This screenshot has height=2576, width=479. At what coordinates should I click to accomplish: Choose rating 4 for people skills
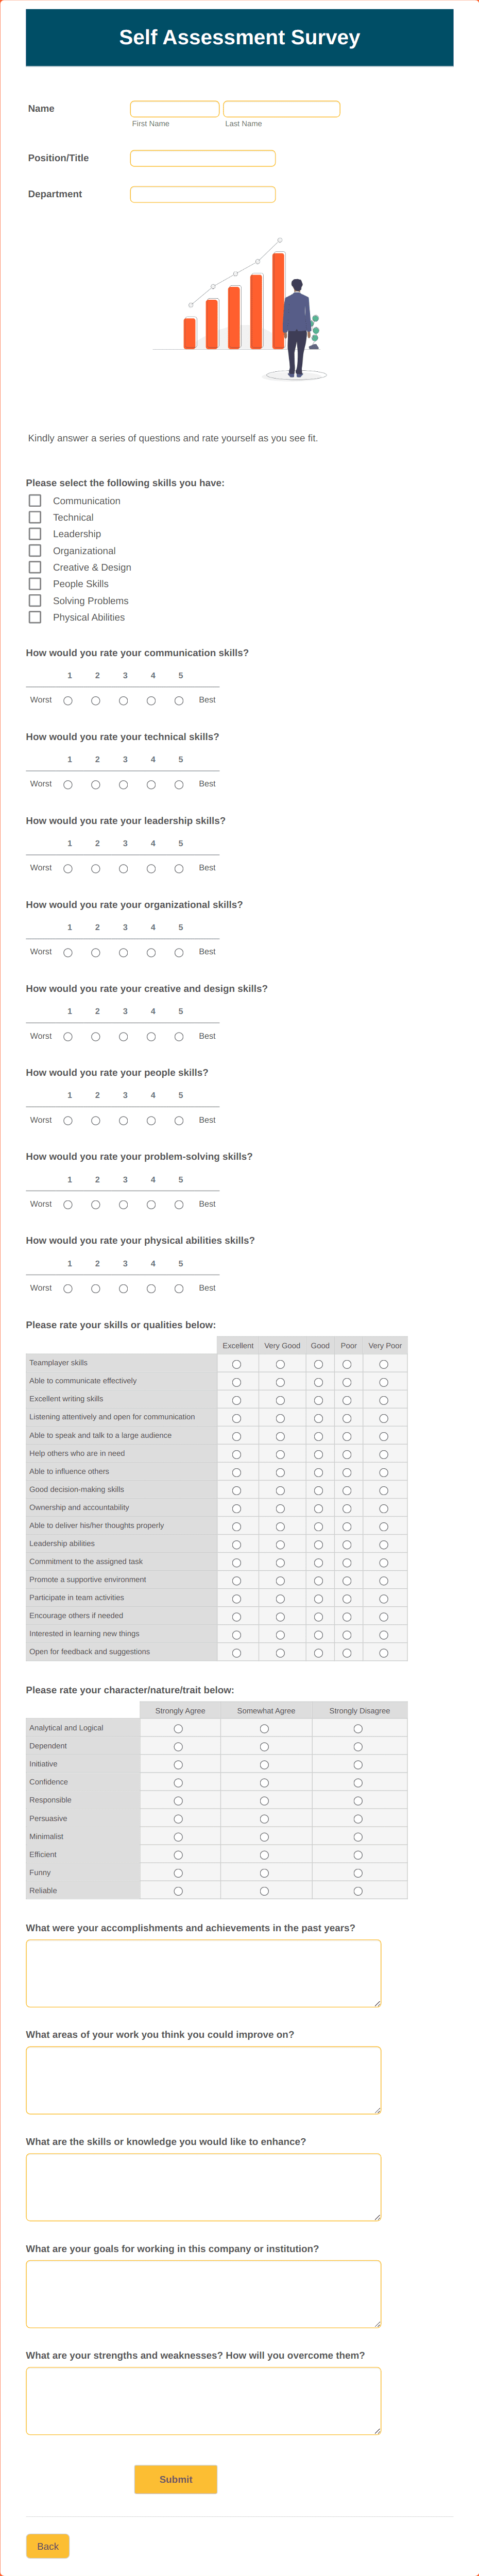(152, 1120)
